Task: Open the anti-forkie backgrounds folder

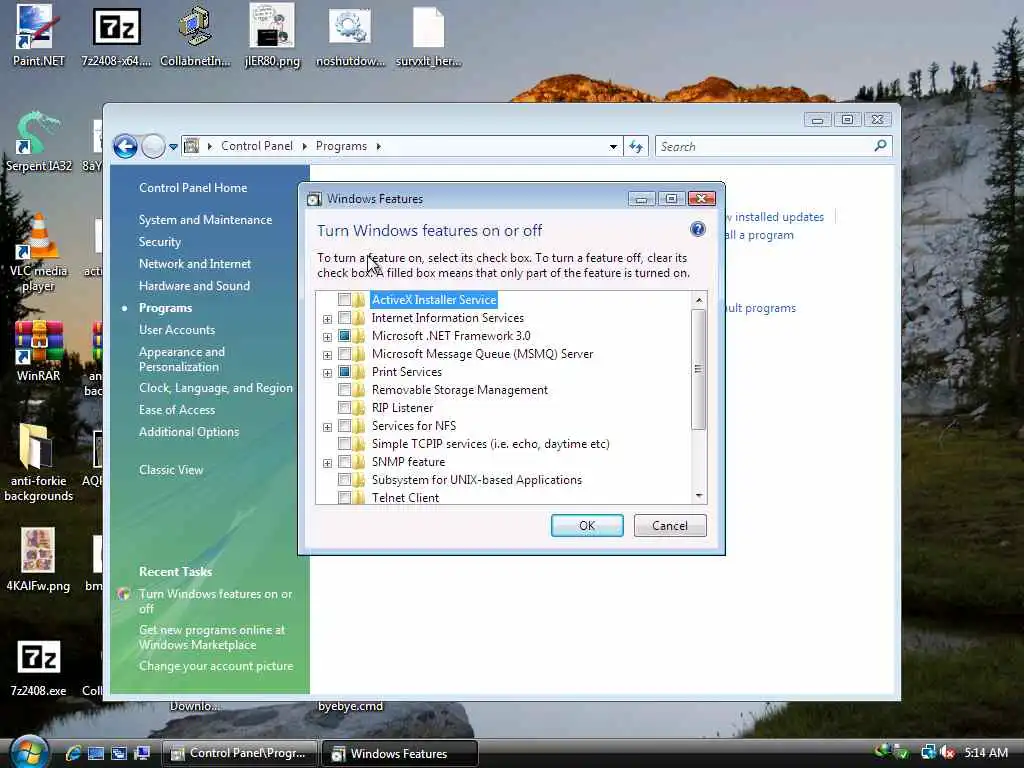Action: 38,460
